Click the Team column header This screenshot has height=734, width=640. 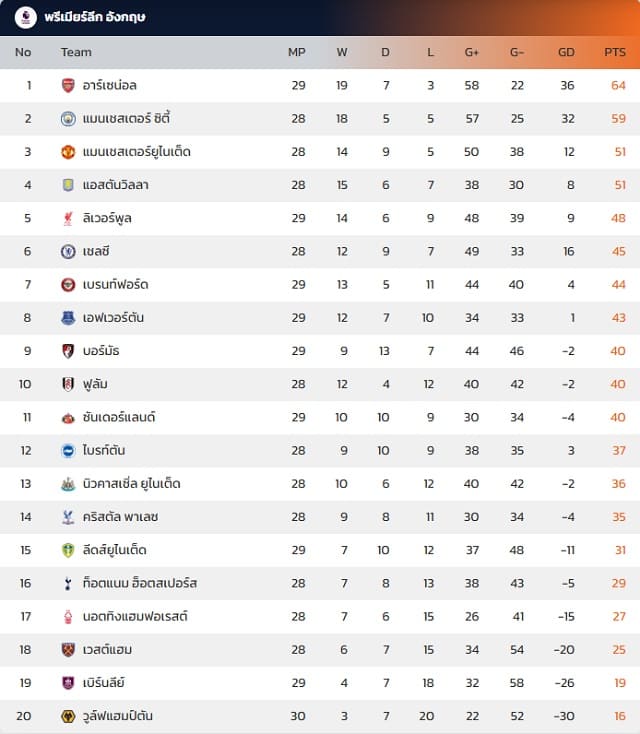76,52
